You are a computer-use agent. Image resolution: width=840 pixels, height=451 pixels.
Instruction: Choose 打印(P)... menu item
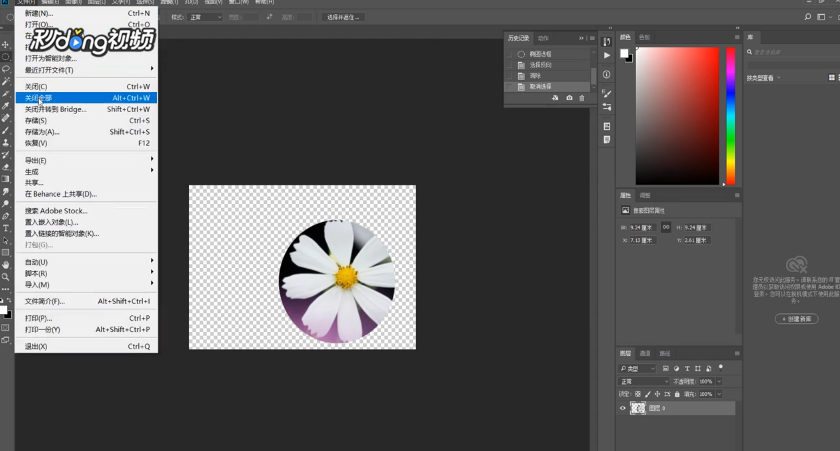[x=86, y=318]
